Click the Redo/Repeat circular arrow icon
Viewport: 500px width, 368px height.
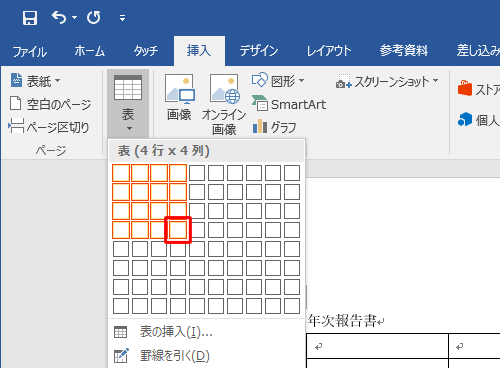[94, 17]
